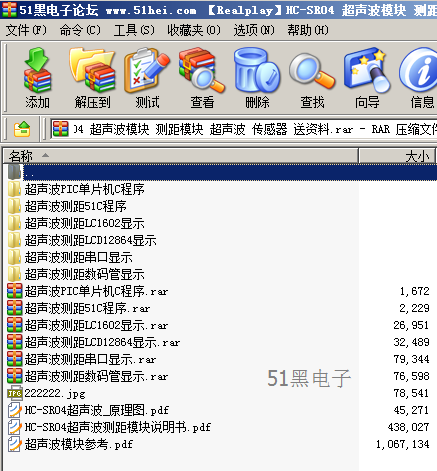Screen dimensions: 437x471
Task: Click the 添加 (Add) toolbar icon
Action: (x=37, y=78)
